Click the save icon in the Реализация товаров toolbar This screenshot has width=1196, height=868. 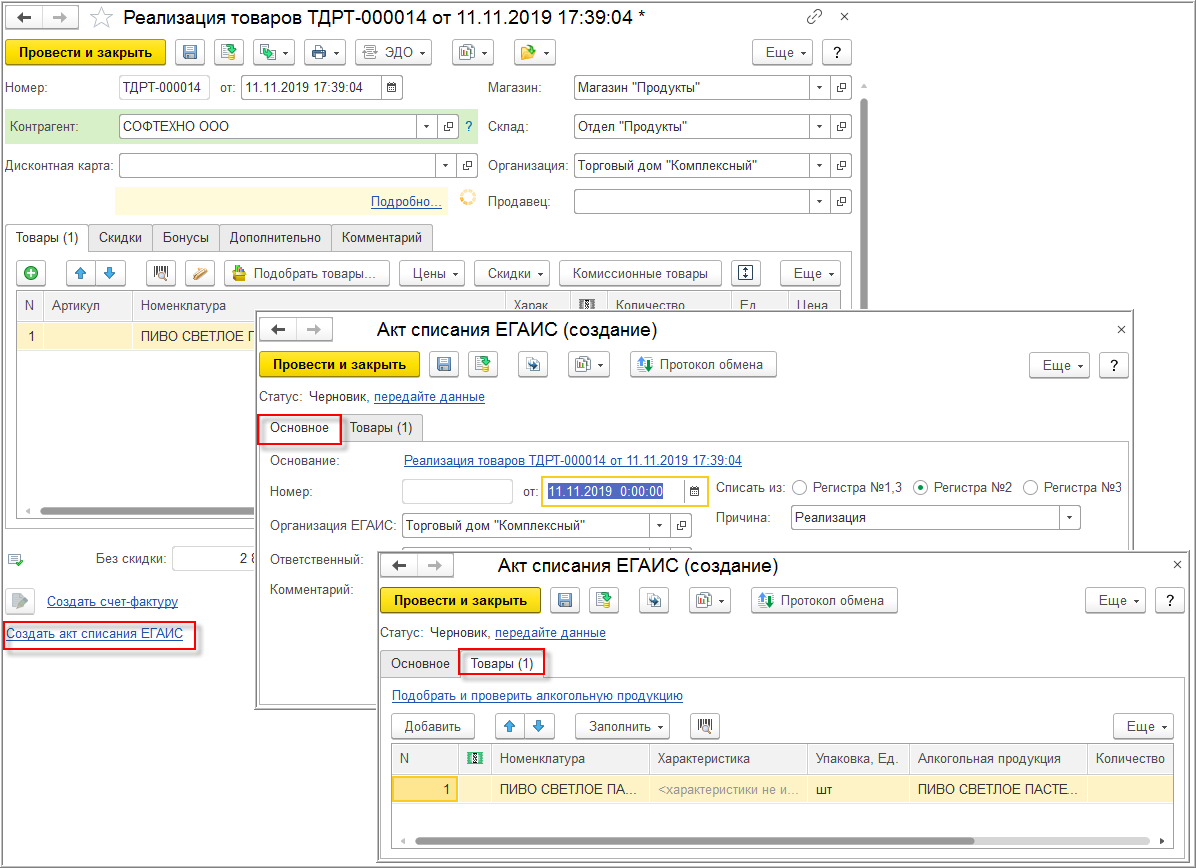[190, 53]
